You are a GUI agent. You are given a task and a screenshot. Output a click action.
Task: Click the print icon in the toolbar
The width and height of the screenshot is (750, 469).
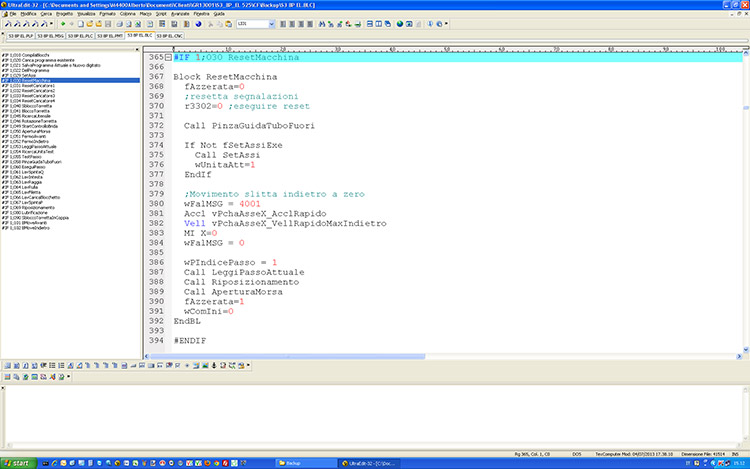pyautogui.click(x=120, y=24)
